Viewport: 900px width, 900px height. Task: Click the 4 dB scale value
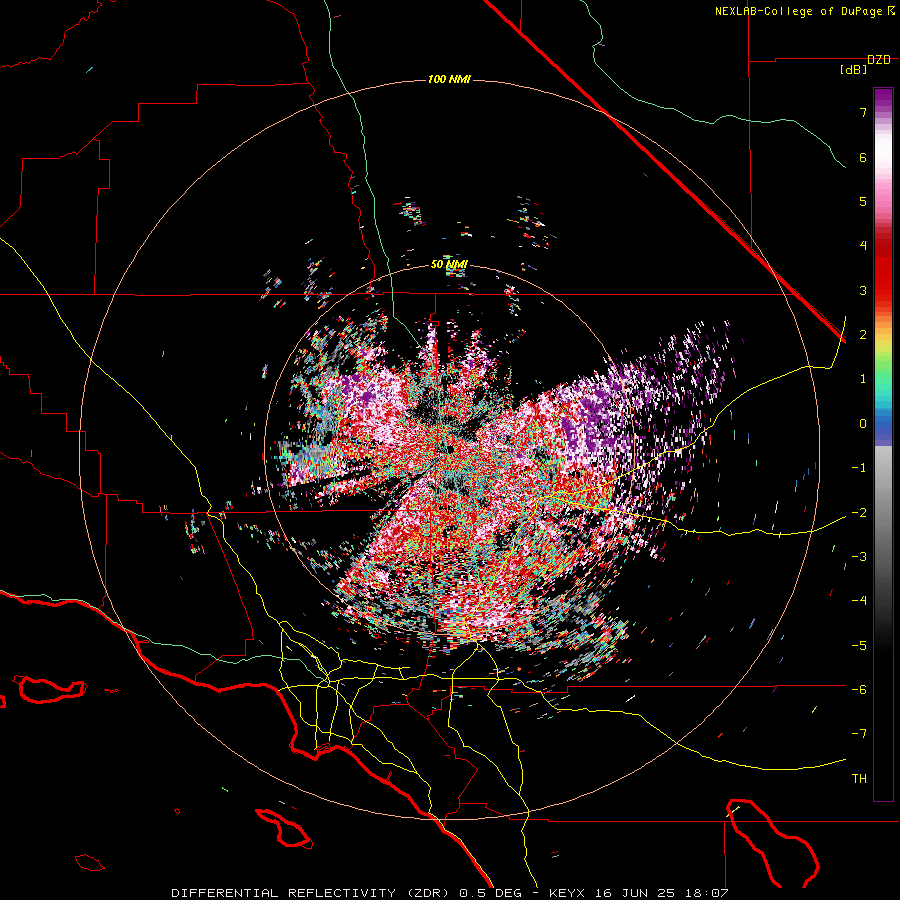pos(863,246)
